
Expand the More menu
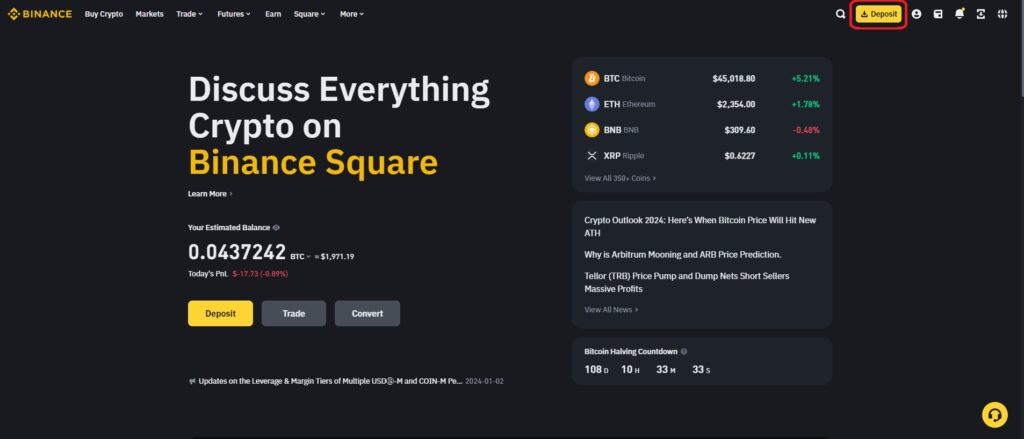(x=351, y=14)
